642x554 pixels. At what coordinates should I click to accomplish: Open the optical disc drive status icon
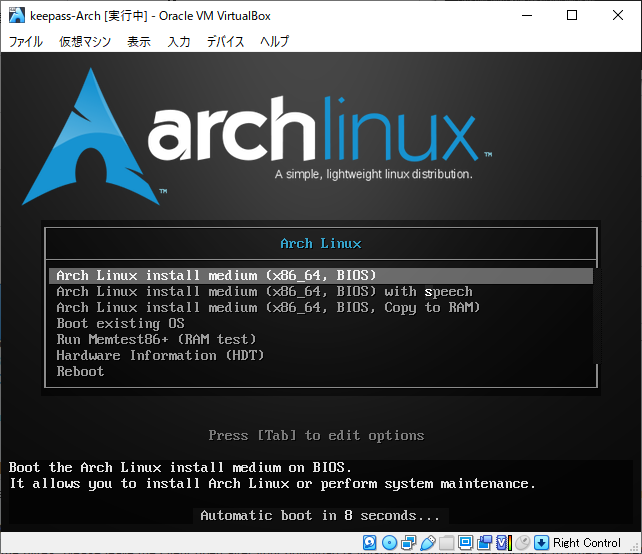[389, 543]
